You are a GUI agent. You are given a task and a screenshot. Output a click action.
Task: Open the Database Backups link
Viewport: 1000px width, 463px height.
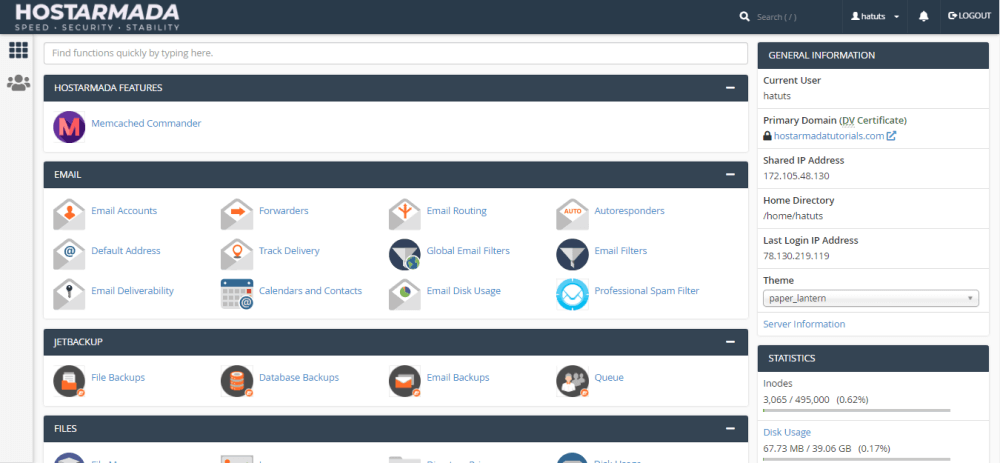(299, 377)
